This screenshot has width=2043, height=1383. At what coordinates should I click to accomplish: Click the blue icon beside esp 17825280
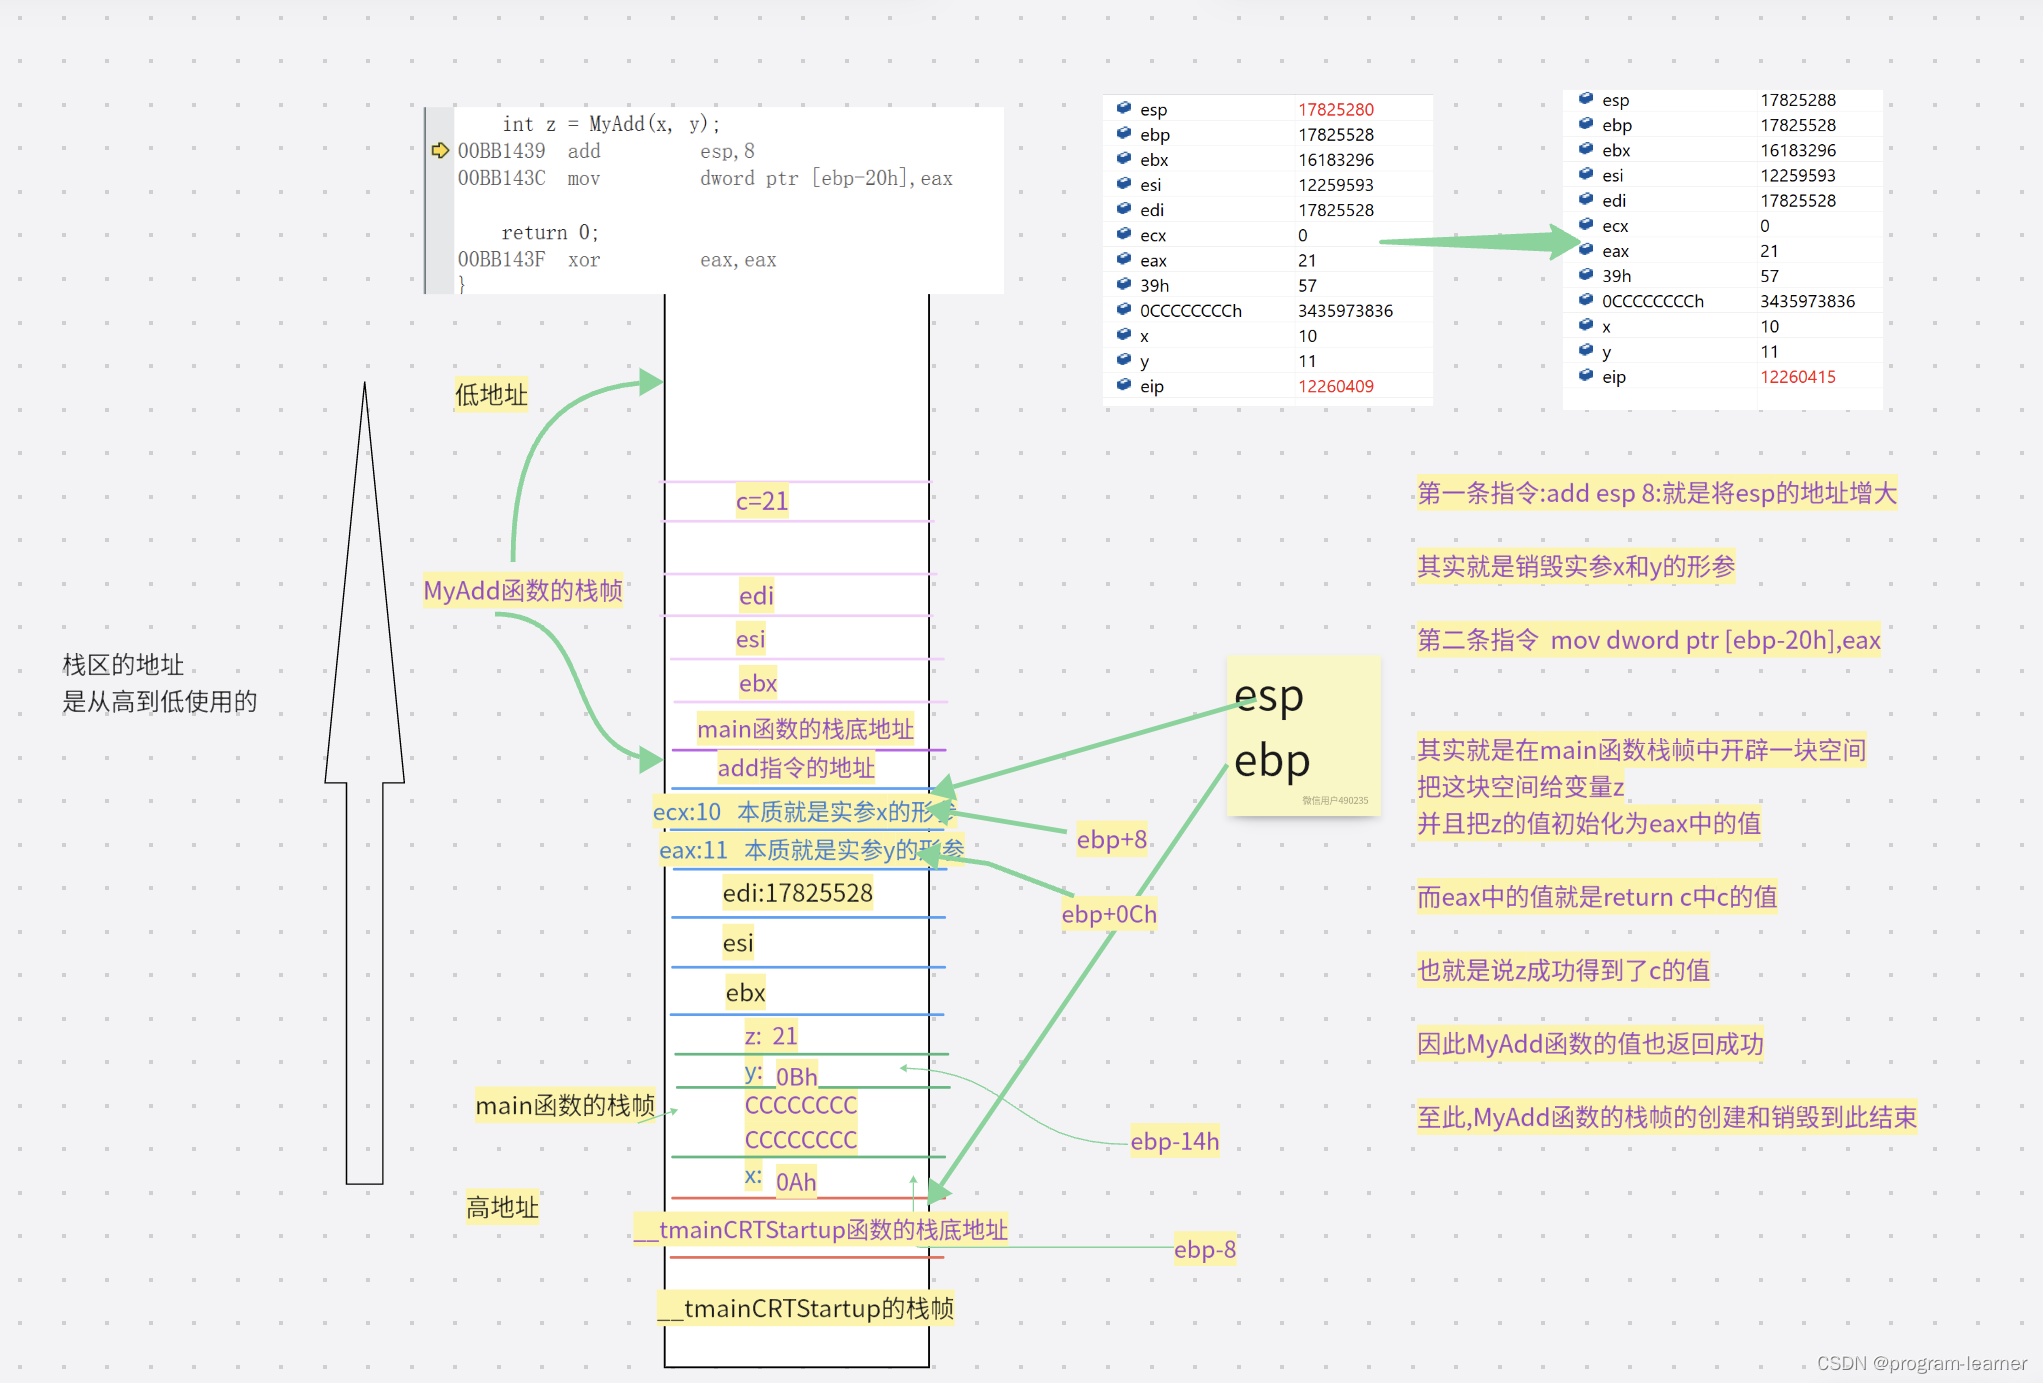click(x=1124, y=108)
